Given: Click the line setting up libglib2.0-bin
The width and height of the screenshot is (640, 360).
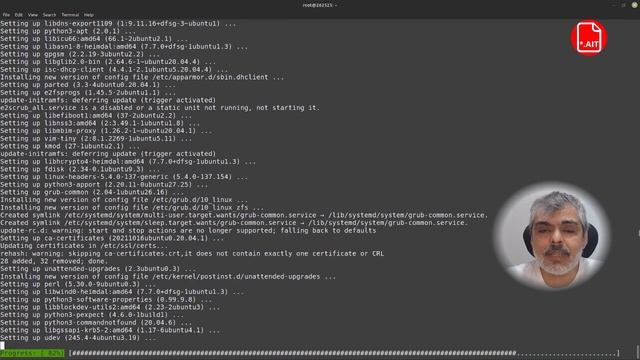Looking at the screenshot, I should (108, 62).
